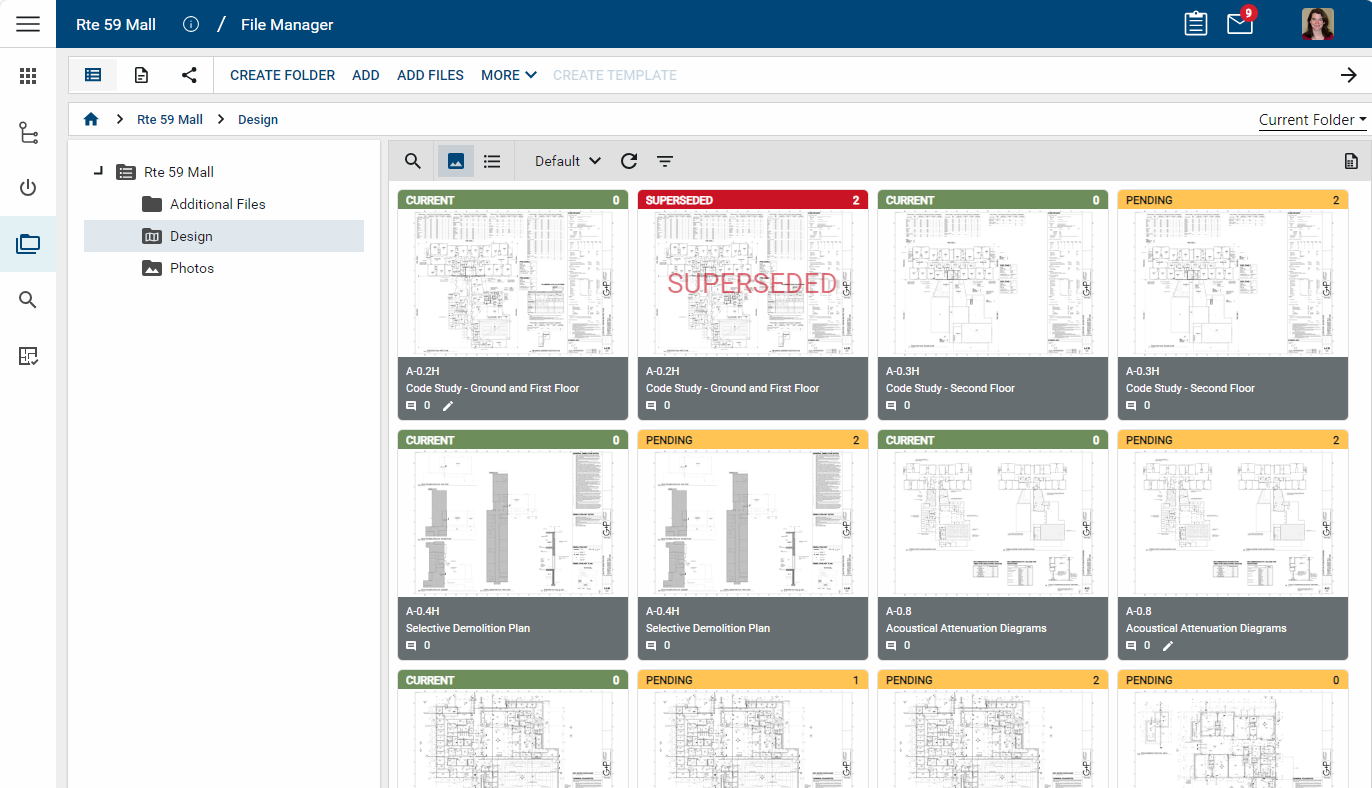Toggle the folder tree panel view
The height and width of the screenshot is (788, 1372).
pyautogui.click(x=93, y=75)
